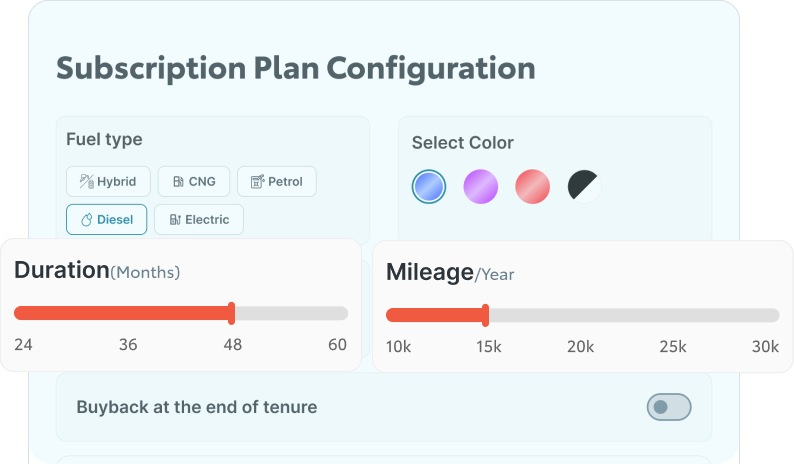This screenshot has width=794, height=464.
Task: Click the Diesel droplet icon
Action: (85, 220)
